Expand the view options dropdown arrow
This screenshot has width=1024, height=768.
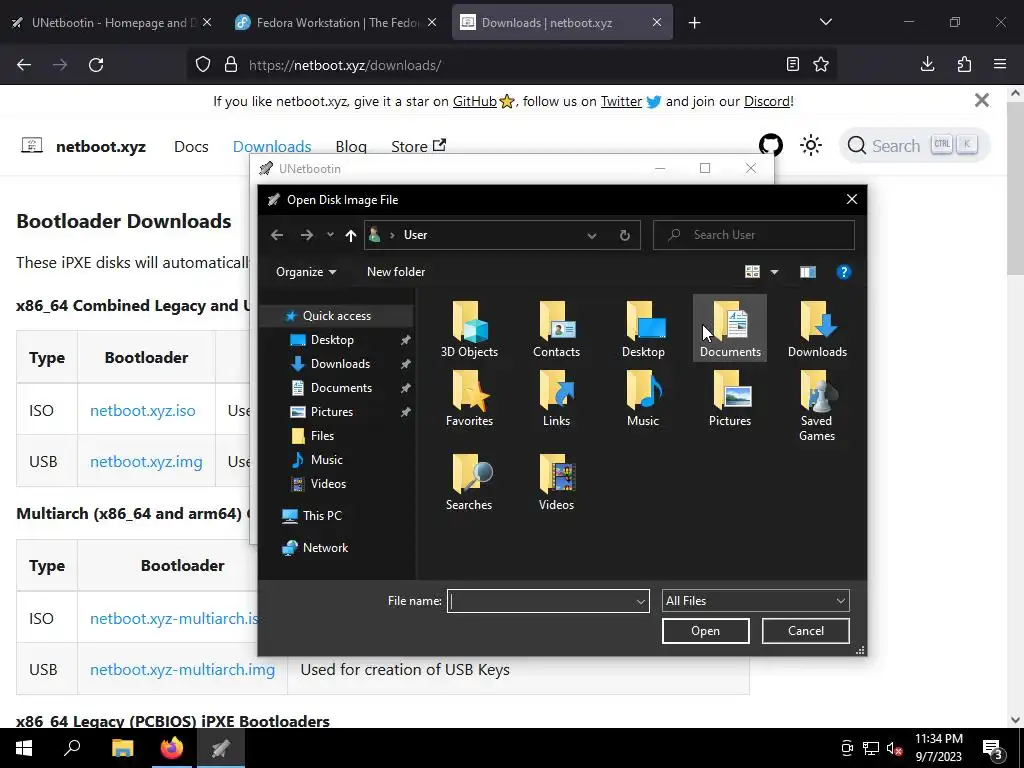pyautogui.click(x=775, y=272)
